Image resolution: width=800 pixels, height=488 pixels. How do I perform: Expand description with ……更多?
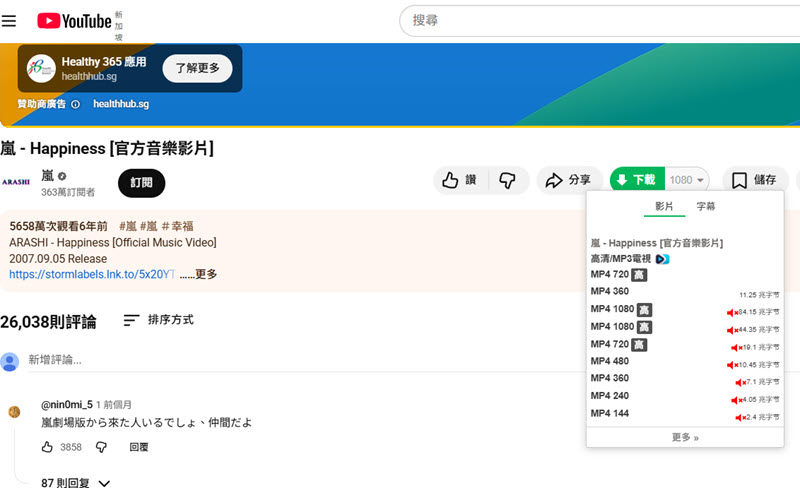pos(198,275)
